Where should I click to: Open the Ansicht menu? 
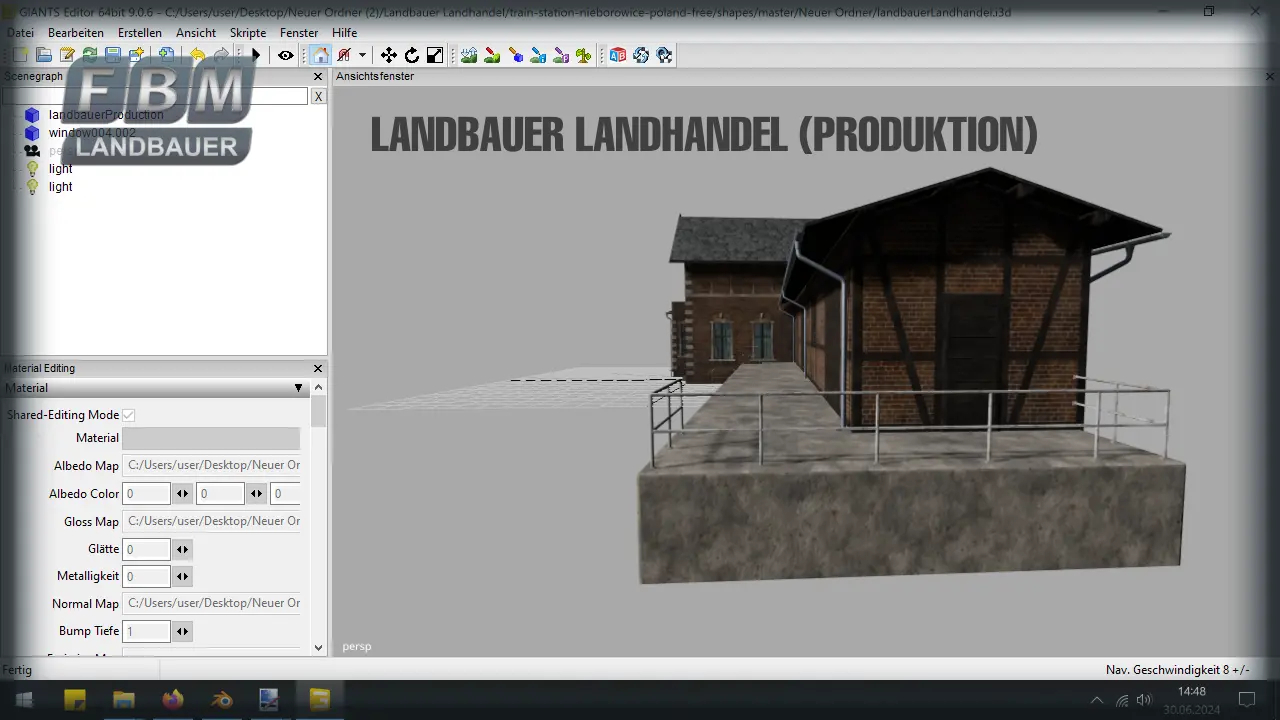pos(196,33)
